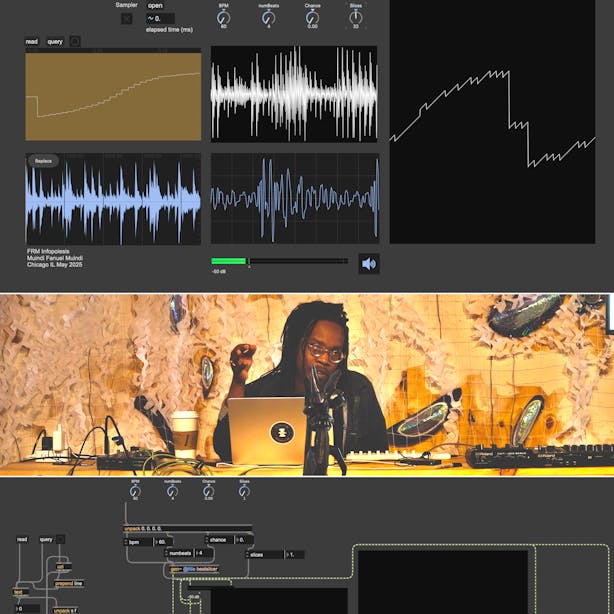Screen dimensions: 614x614
Task: Click the green gain level slider
Action: coord(279,261)
